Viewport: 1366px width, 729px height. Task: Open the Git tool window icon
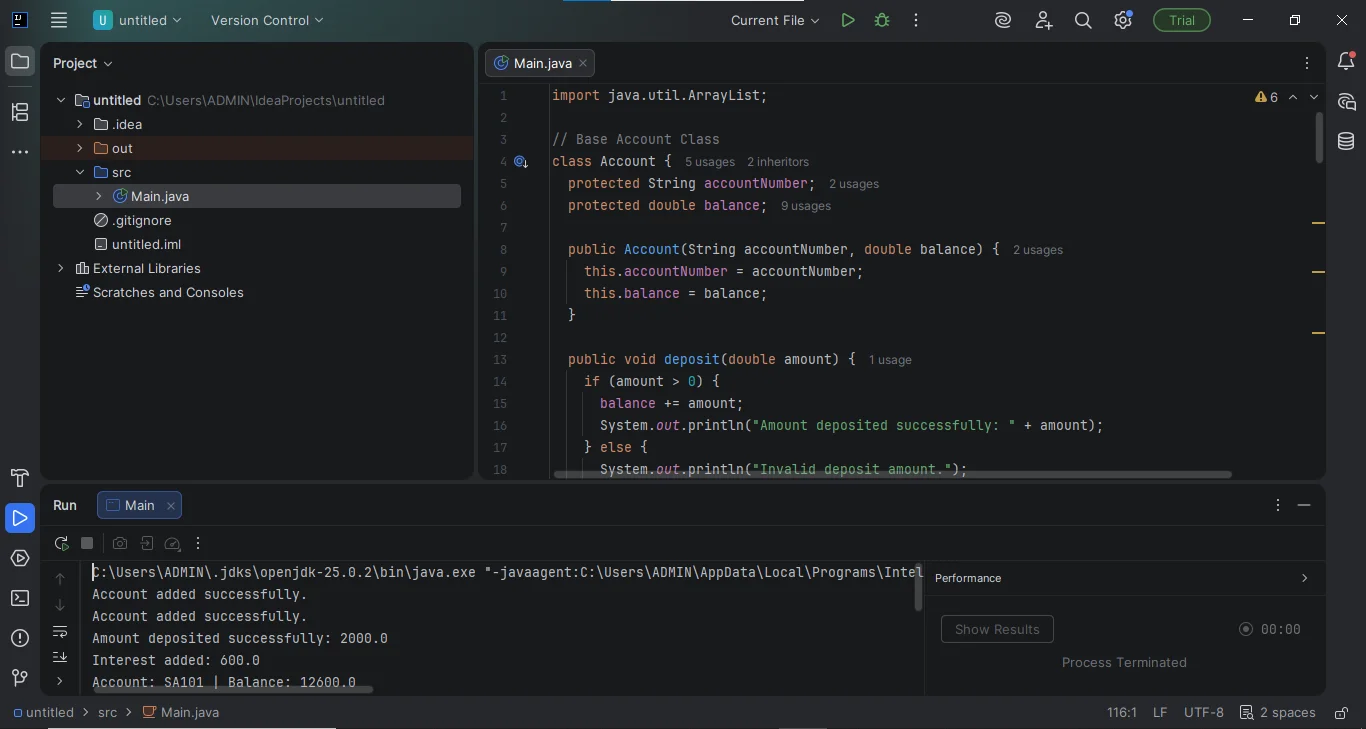click(x=20, y=678)
